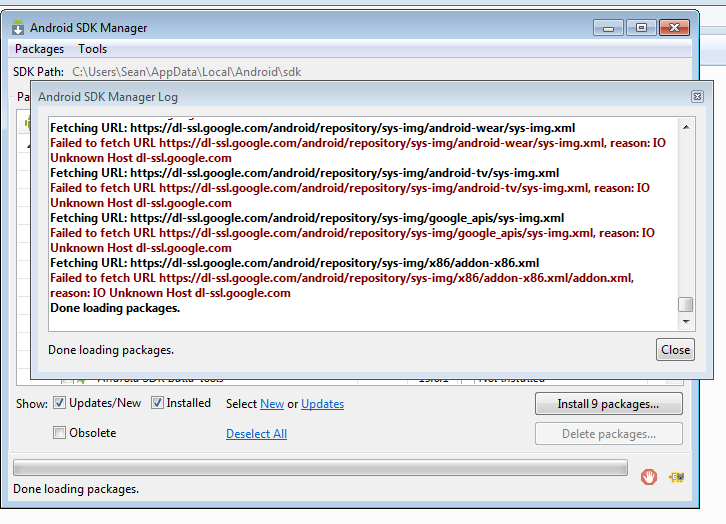Click the log scrollbar down arrow
The height and width of the screenshot is (524, 726).
(x=686, y=321)
